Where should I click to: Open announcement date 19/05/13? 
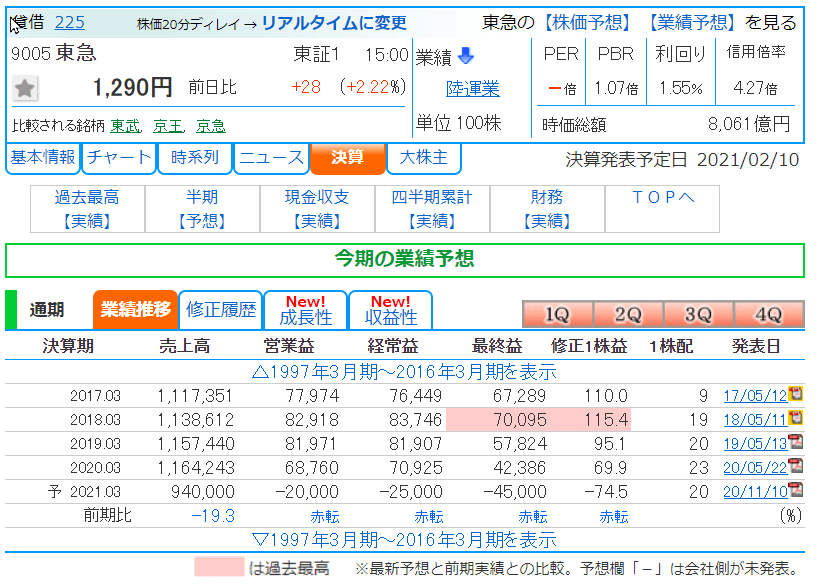(755, 444)
